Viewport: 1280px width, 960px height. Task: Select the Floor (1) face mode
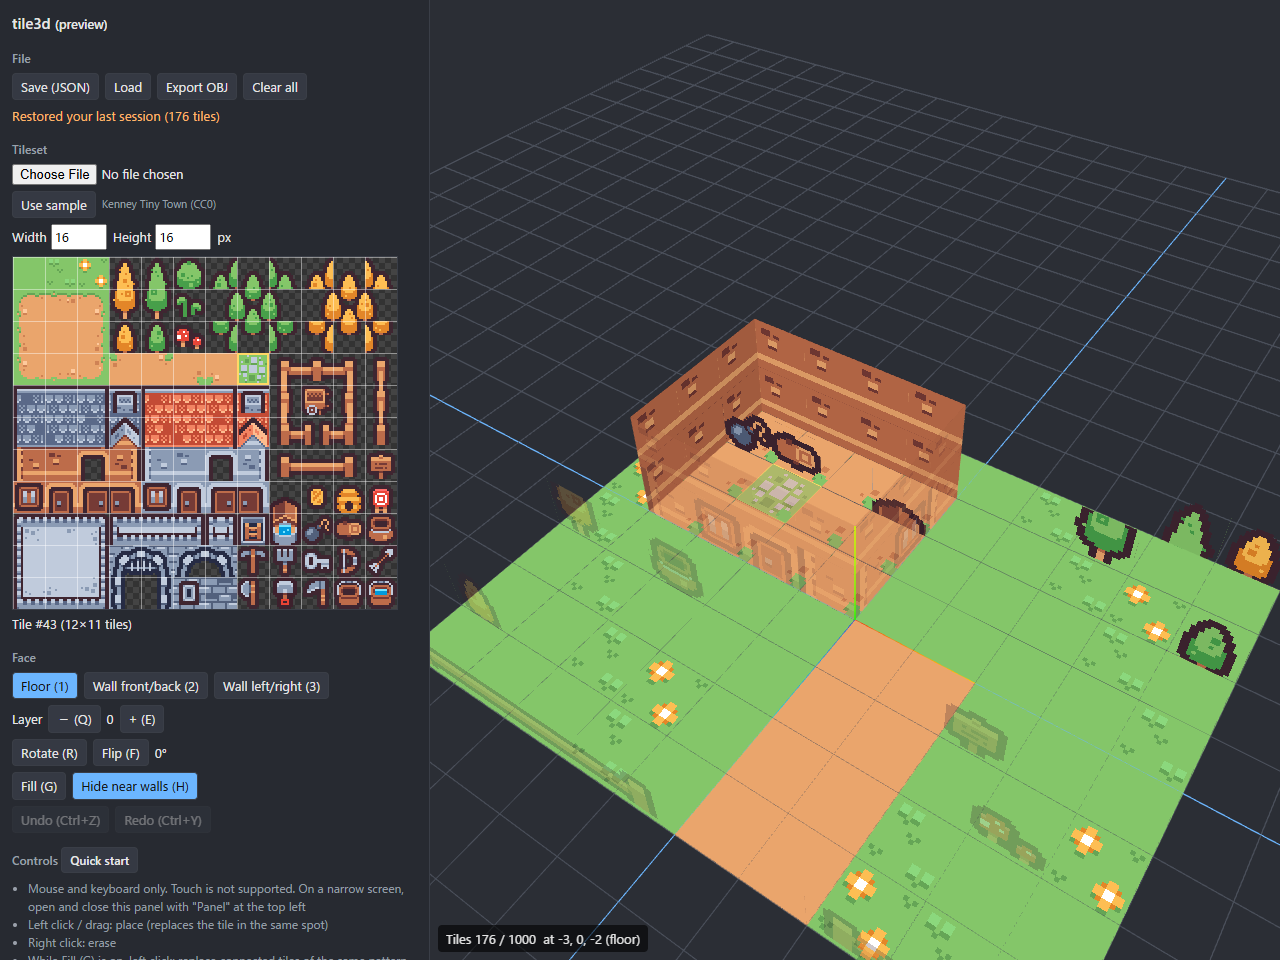(x=45, y=686)
